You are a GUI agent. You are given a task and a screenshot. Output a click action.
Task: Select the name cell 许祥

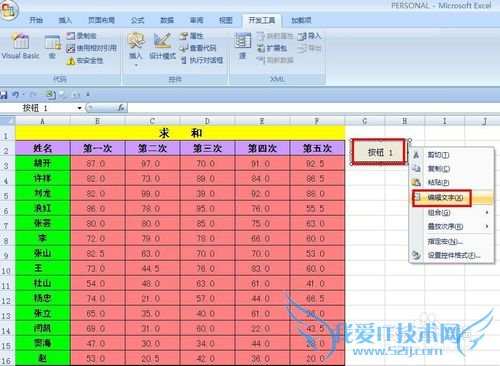43,178
